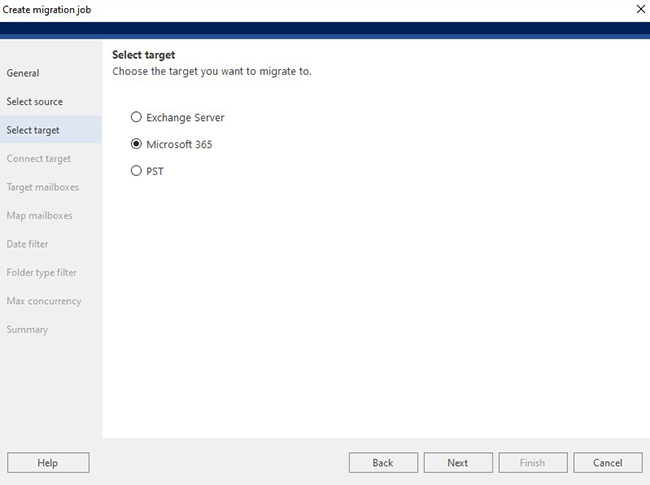
Task: Click the Create migration job title bar
Action: click(300, 9)
